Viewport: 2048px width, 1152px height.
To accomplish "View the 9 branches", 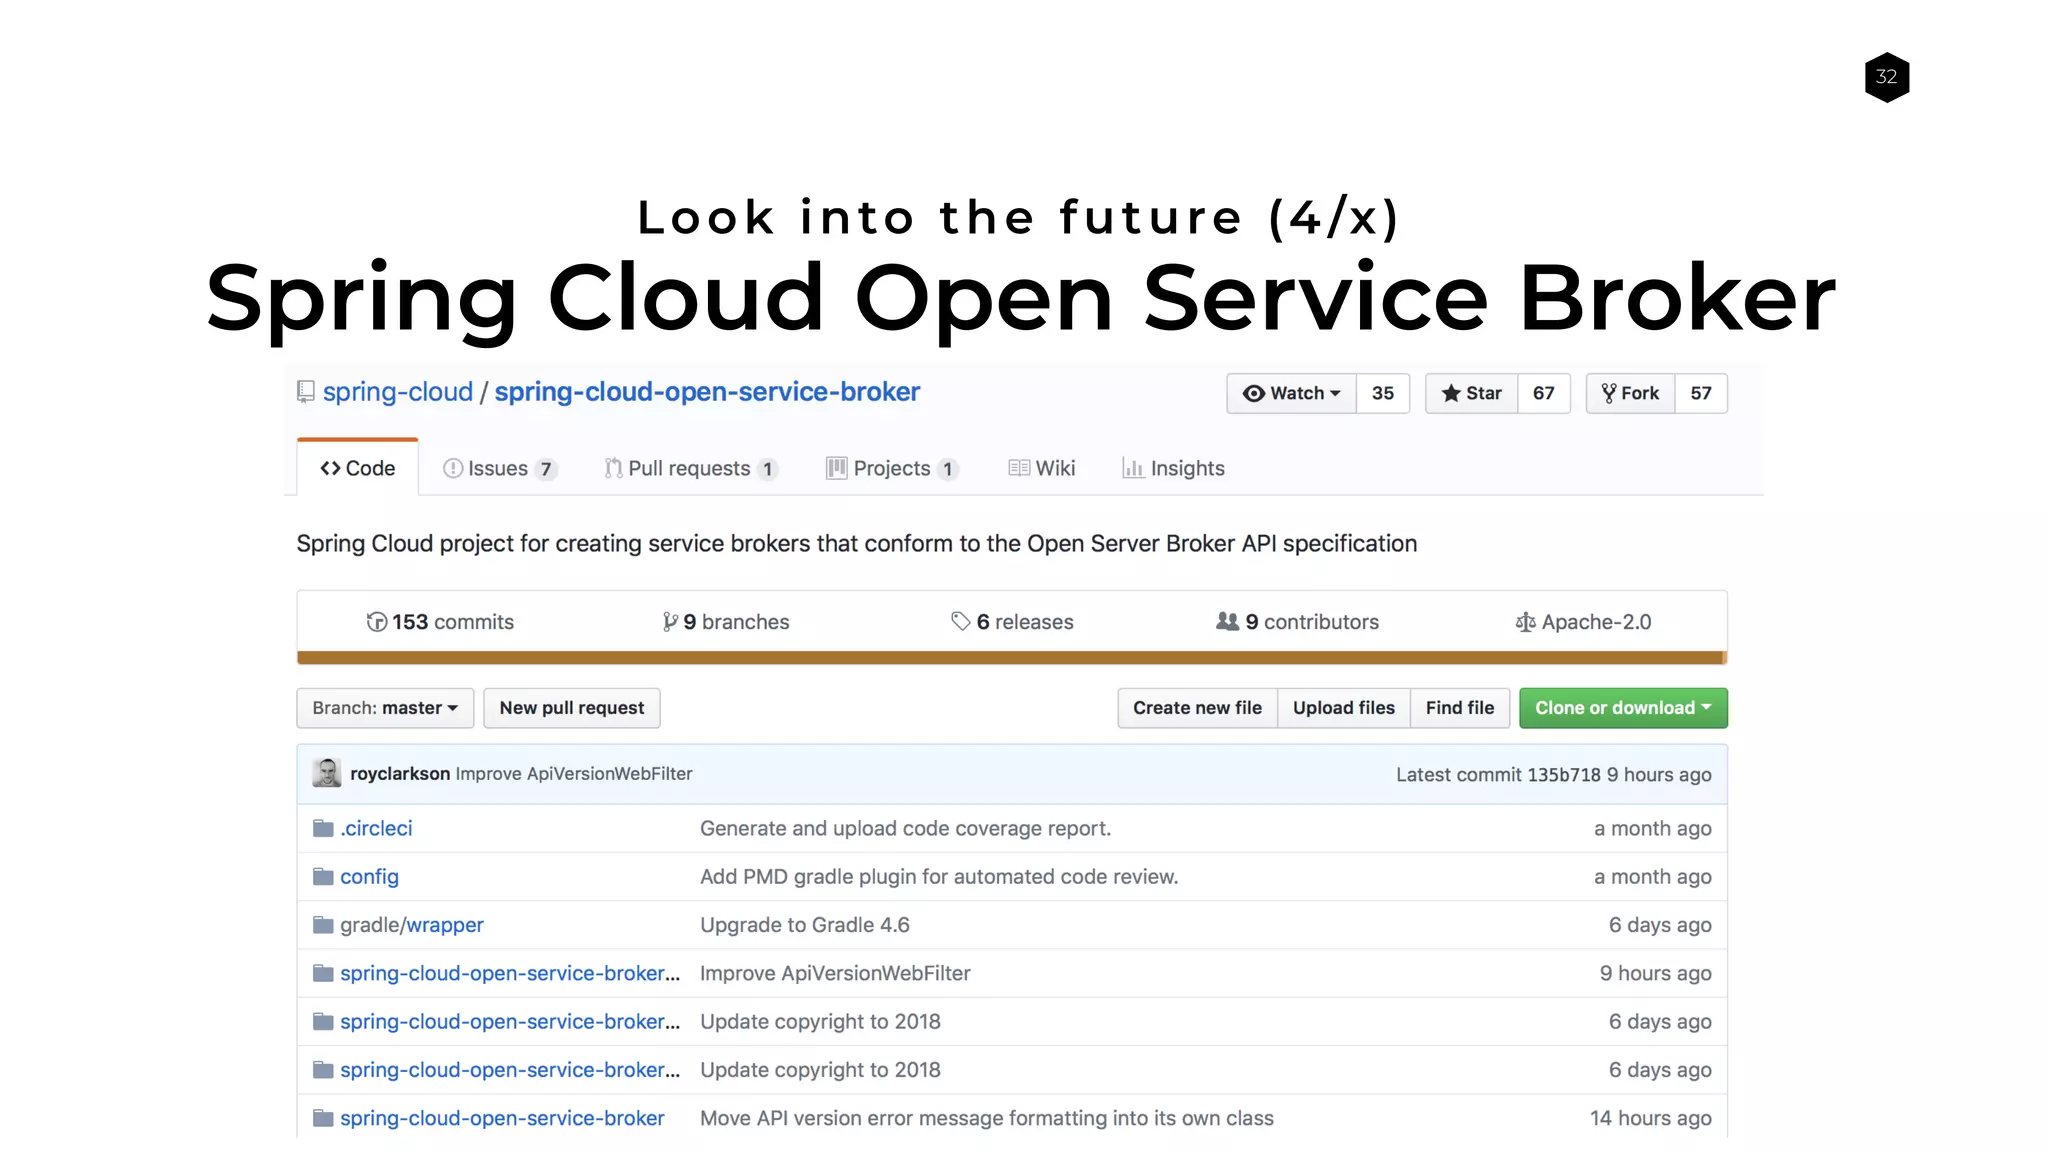I will (x=736, y=622).
